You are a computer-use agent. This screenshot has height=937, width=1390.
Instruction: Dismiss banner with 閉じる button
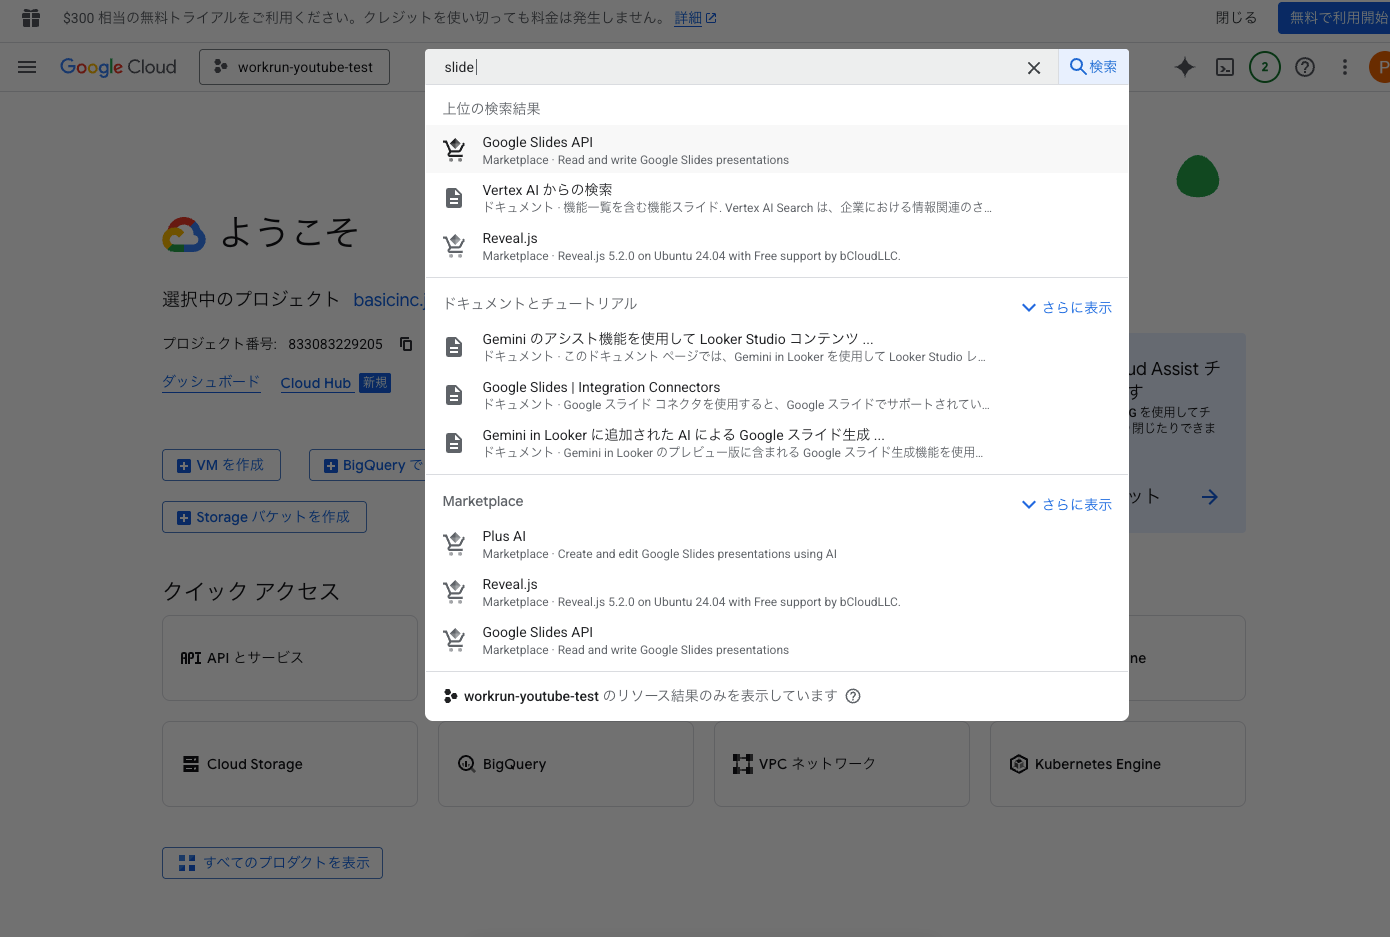coord(1236,18)
